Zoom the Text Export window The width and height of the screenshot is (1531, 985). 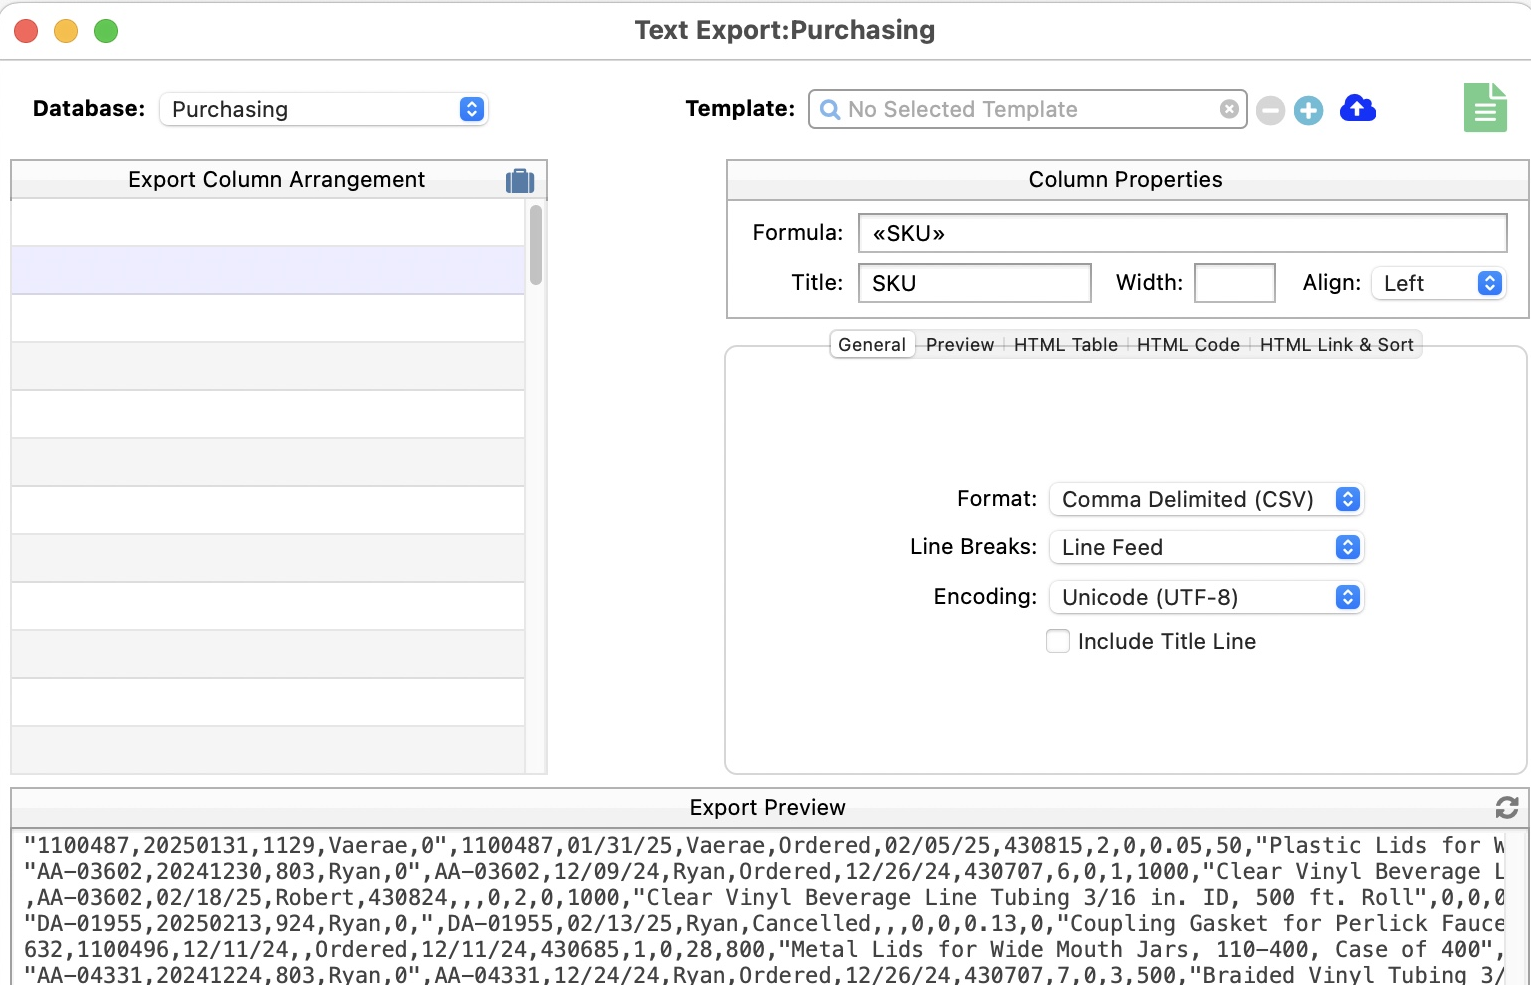coord(106,31)
